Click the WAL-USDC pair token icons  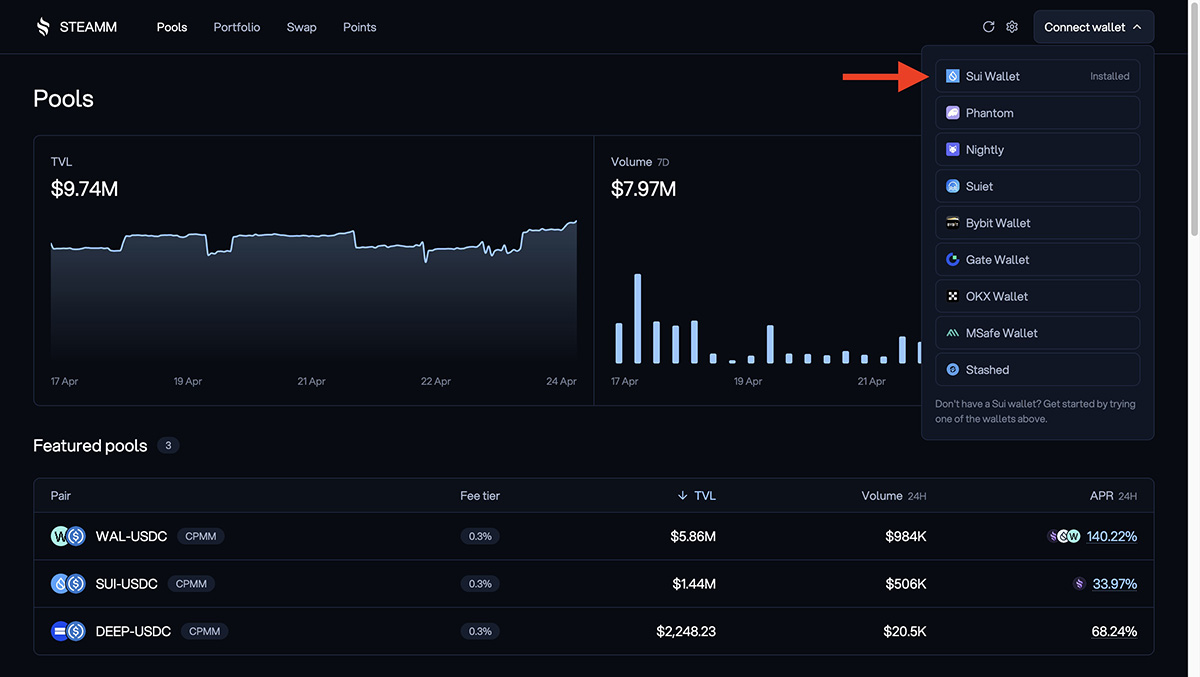[x=68, y=536]
